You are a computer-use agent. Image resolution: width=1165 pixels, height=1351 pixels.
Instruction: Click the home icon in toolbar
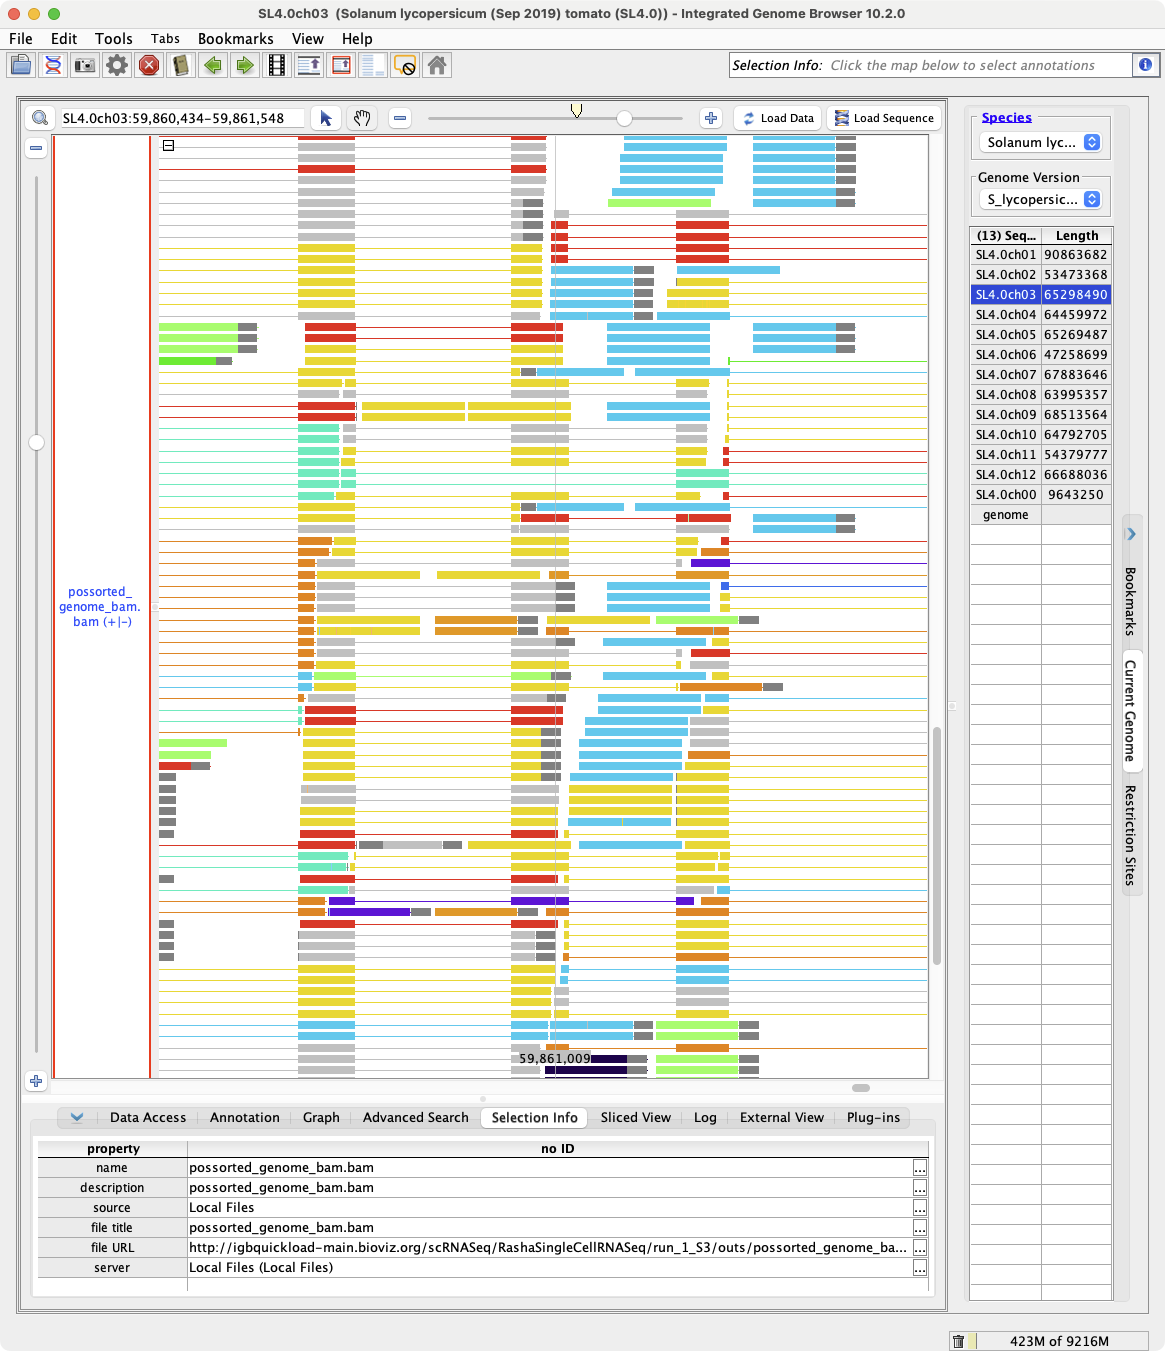437,66
